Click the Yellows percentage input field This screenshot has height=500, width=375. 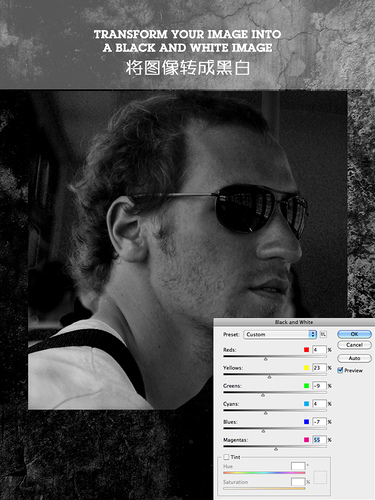click(319, 368)
